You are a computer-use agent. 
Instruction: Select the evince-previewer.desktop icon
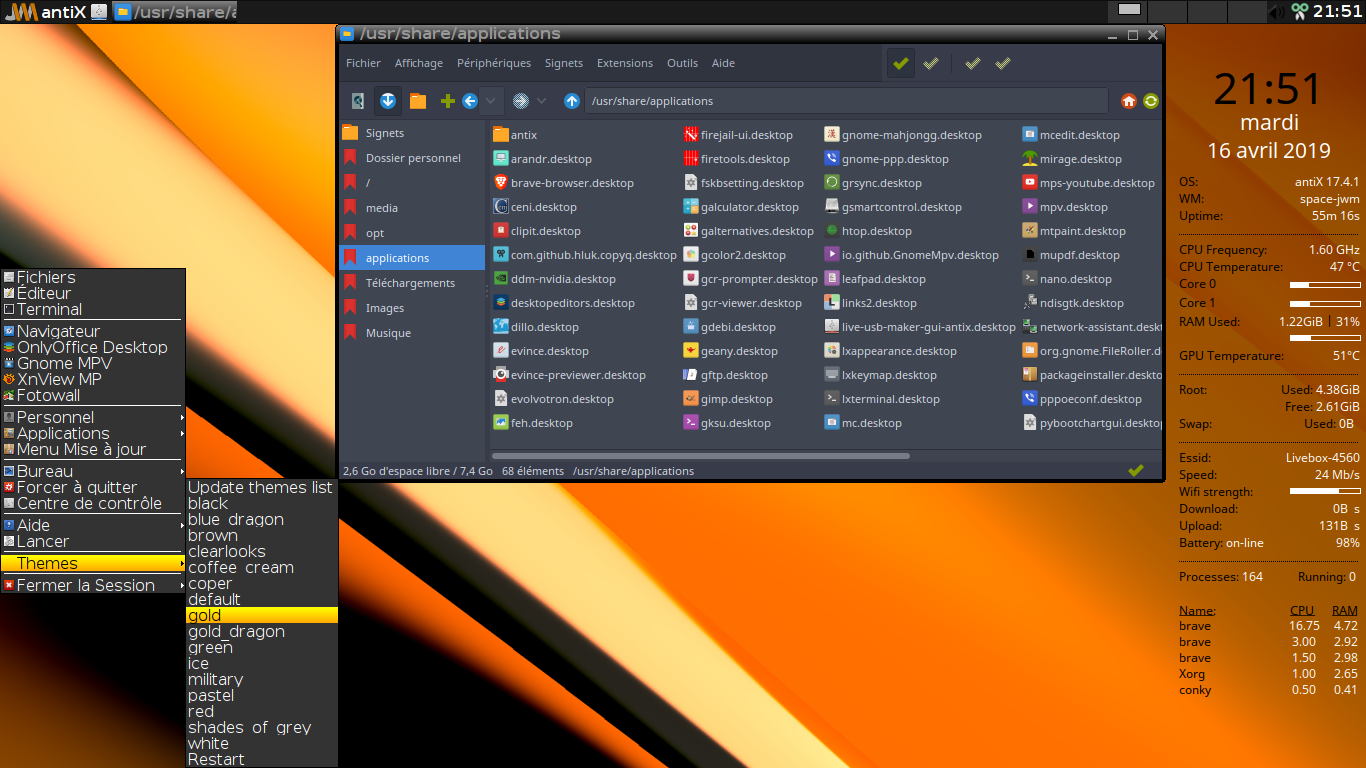click(x=501, y=375)
